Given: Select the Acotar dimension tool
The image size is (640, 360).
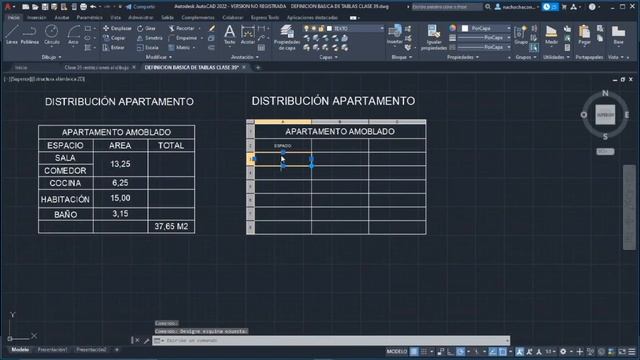Looking at the screenshot, I should click(247, 34).
